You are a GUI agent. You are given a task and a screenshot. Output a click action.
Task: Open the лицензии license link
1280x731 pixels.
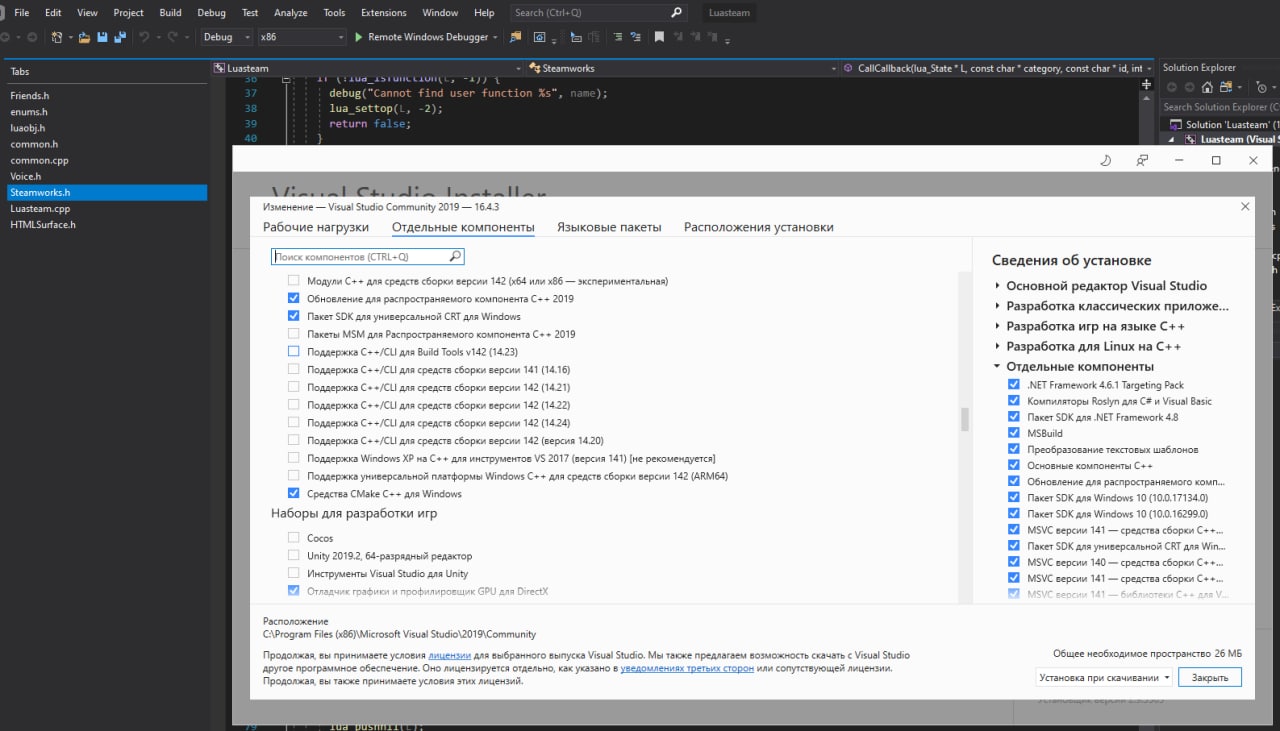tap(449, 656)
